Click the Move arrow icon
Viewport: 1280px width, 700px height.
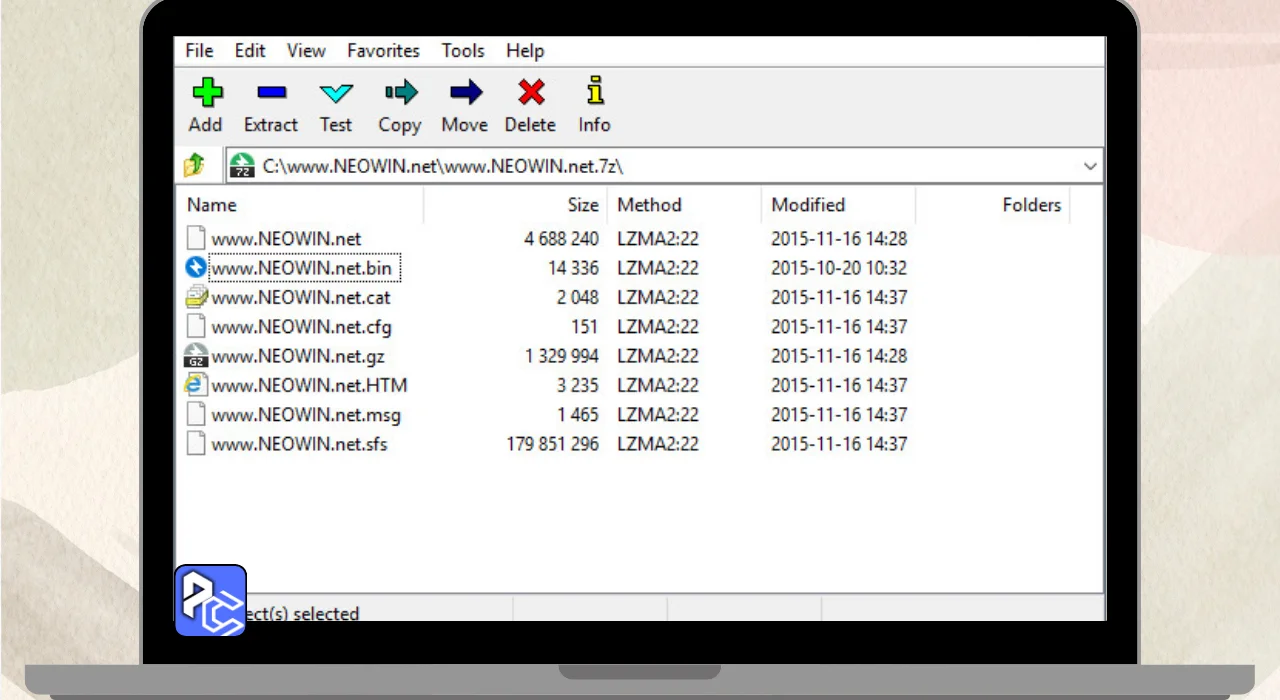465,93
